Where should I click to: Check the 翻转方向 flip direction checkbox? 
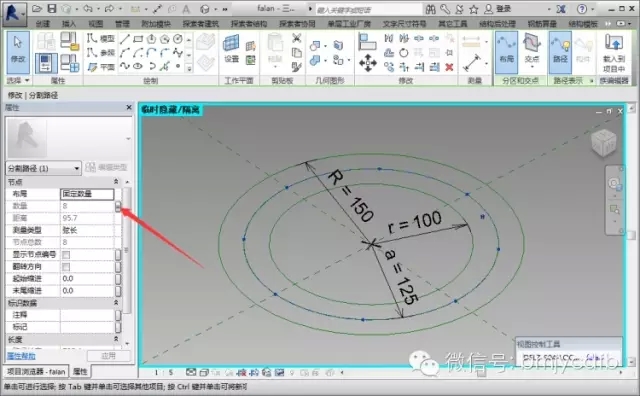point(66,267)
